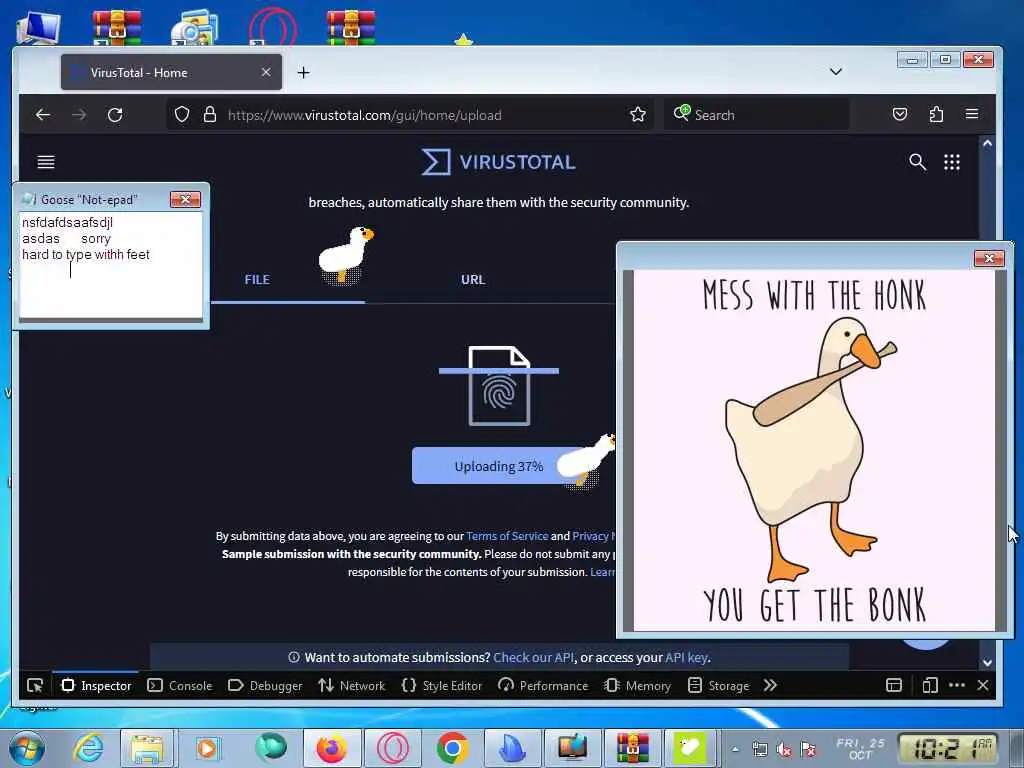Open the Style Editor devtools tab

[441, 686]
